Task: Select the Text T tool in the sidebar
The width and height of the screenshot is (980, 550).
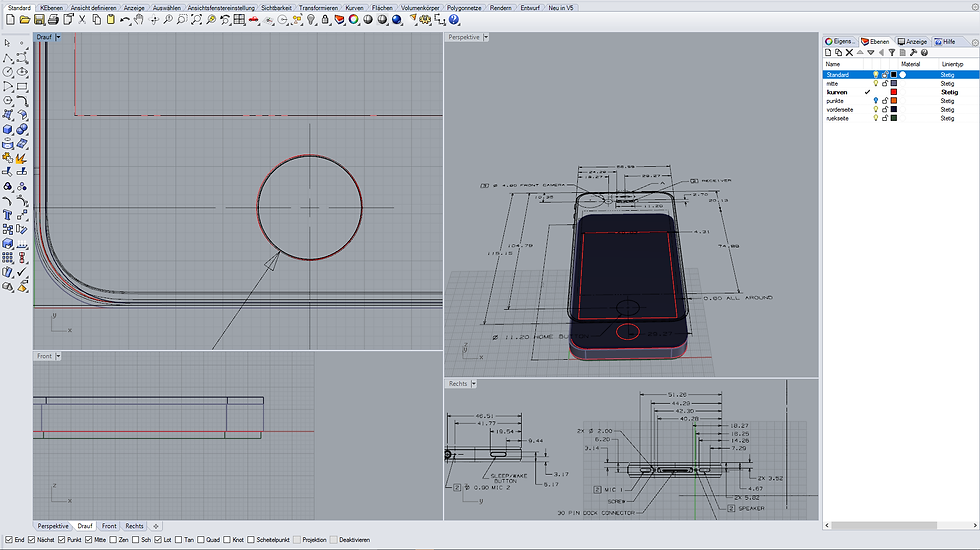Action: point(8,215)
